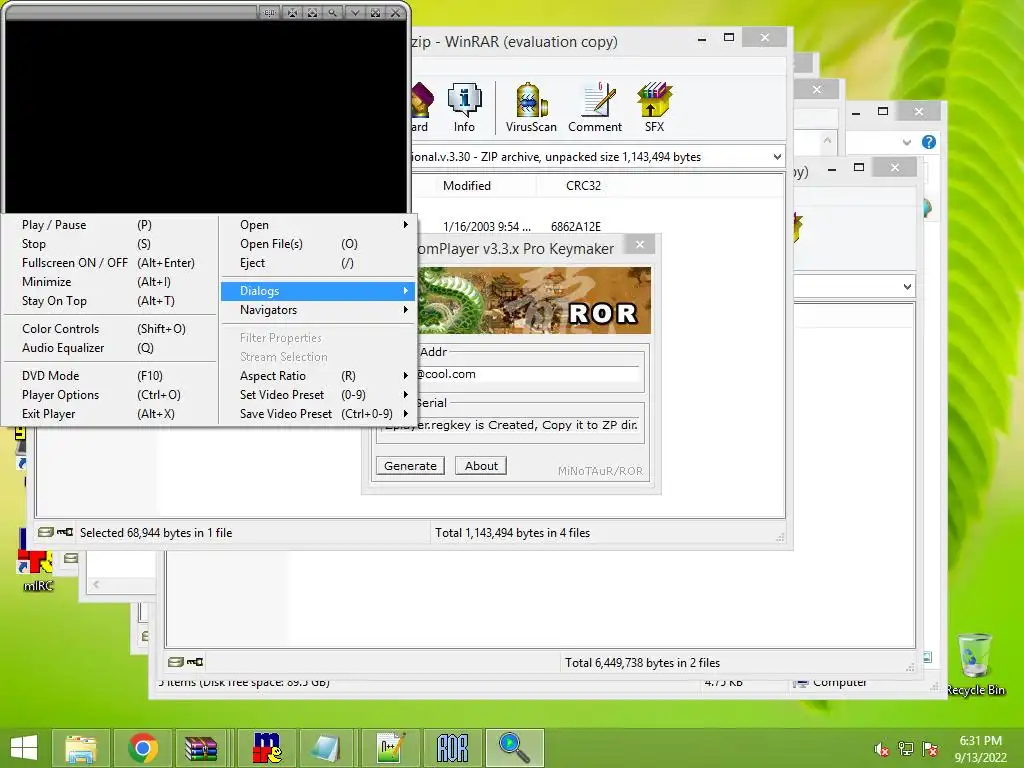The width and height of the screenshot is (1024, 768).
Task: Choose Exit Player
Action: [x=110, y=414]
